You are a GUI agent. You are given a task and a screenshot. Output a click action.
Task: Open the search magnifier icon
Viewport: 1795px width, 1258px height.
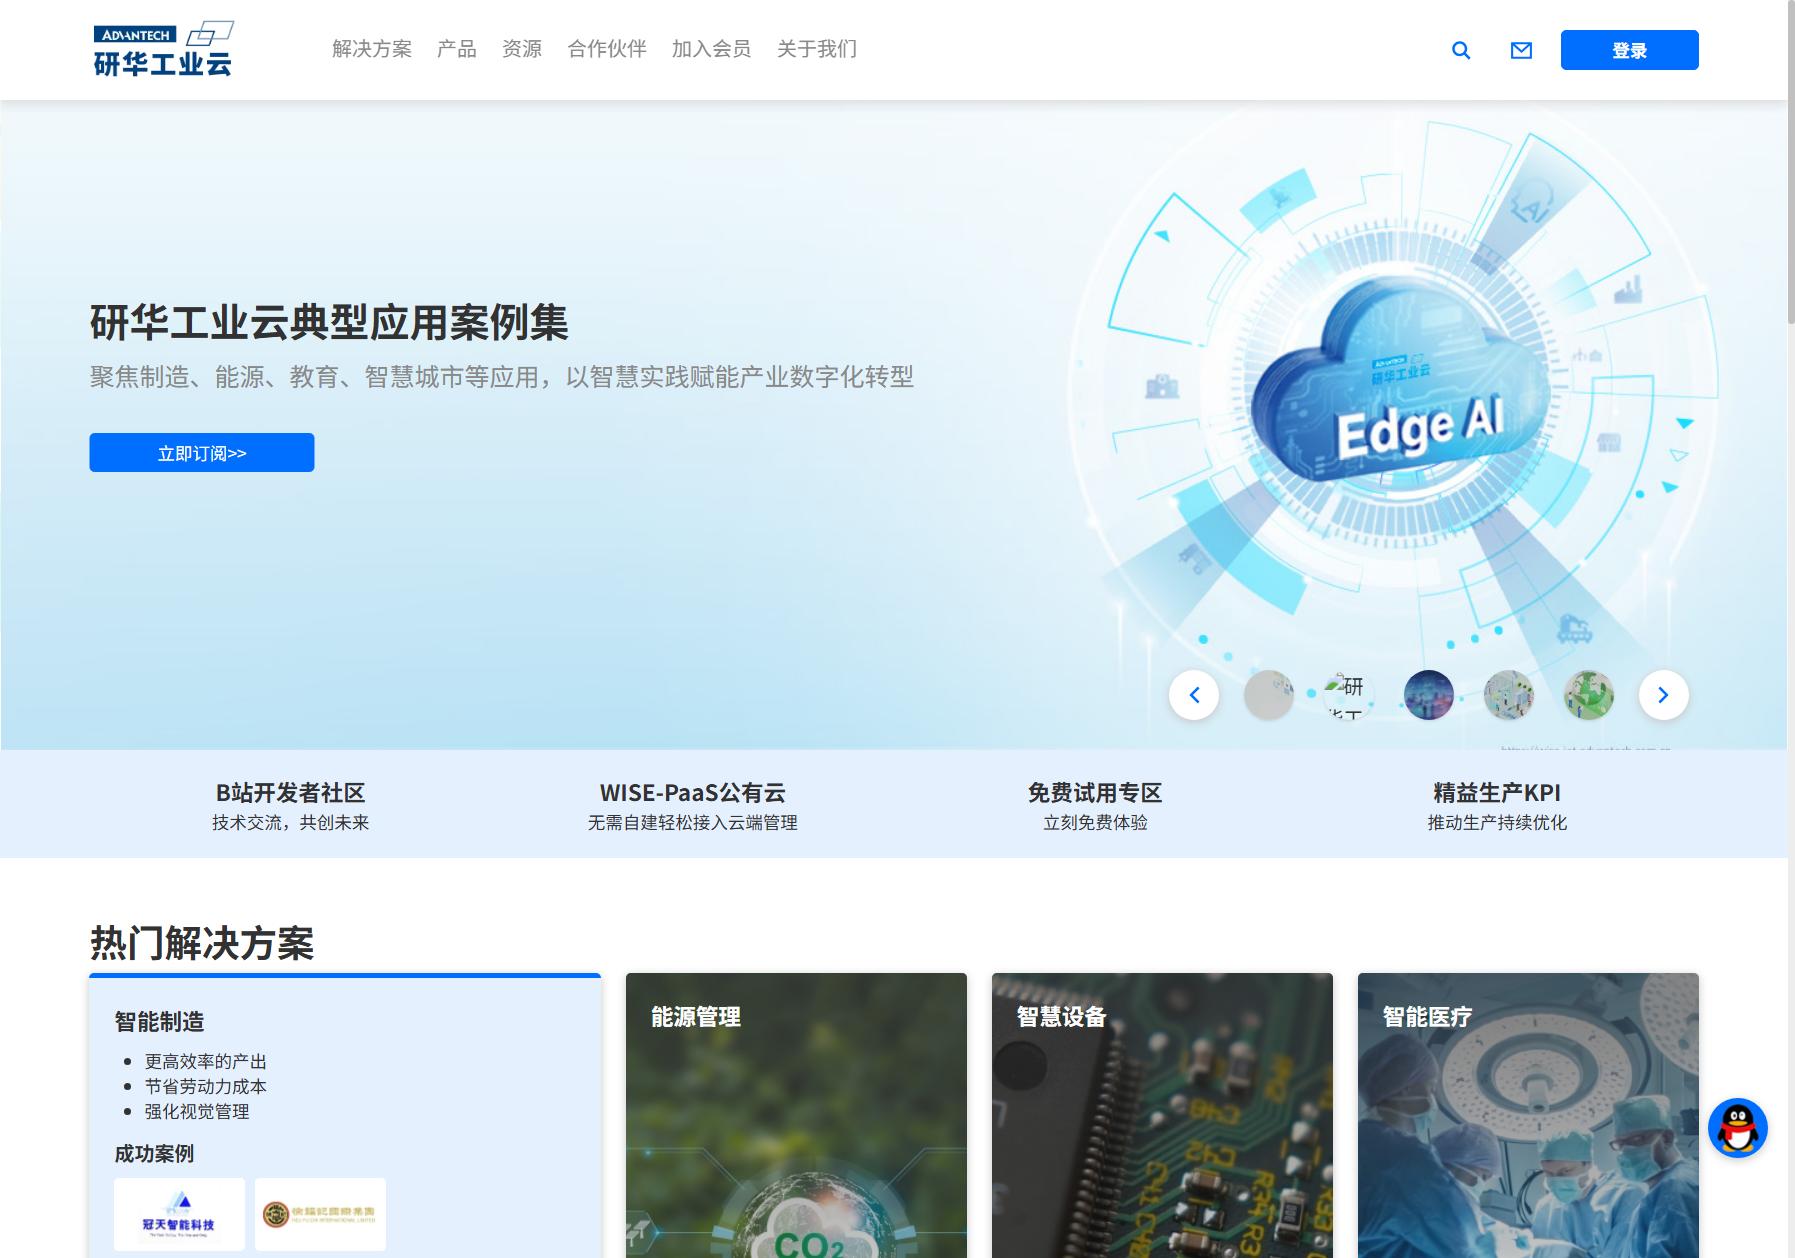pyautogui.click(x=1461, y=50)
